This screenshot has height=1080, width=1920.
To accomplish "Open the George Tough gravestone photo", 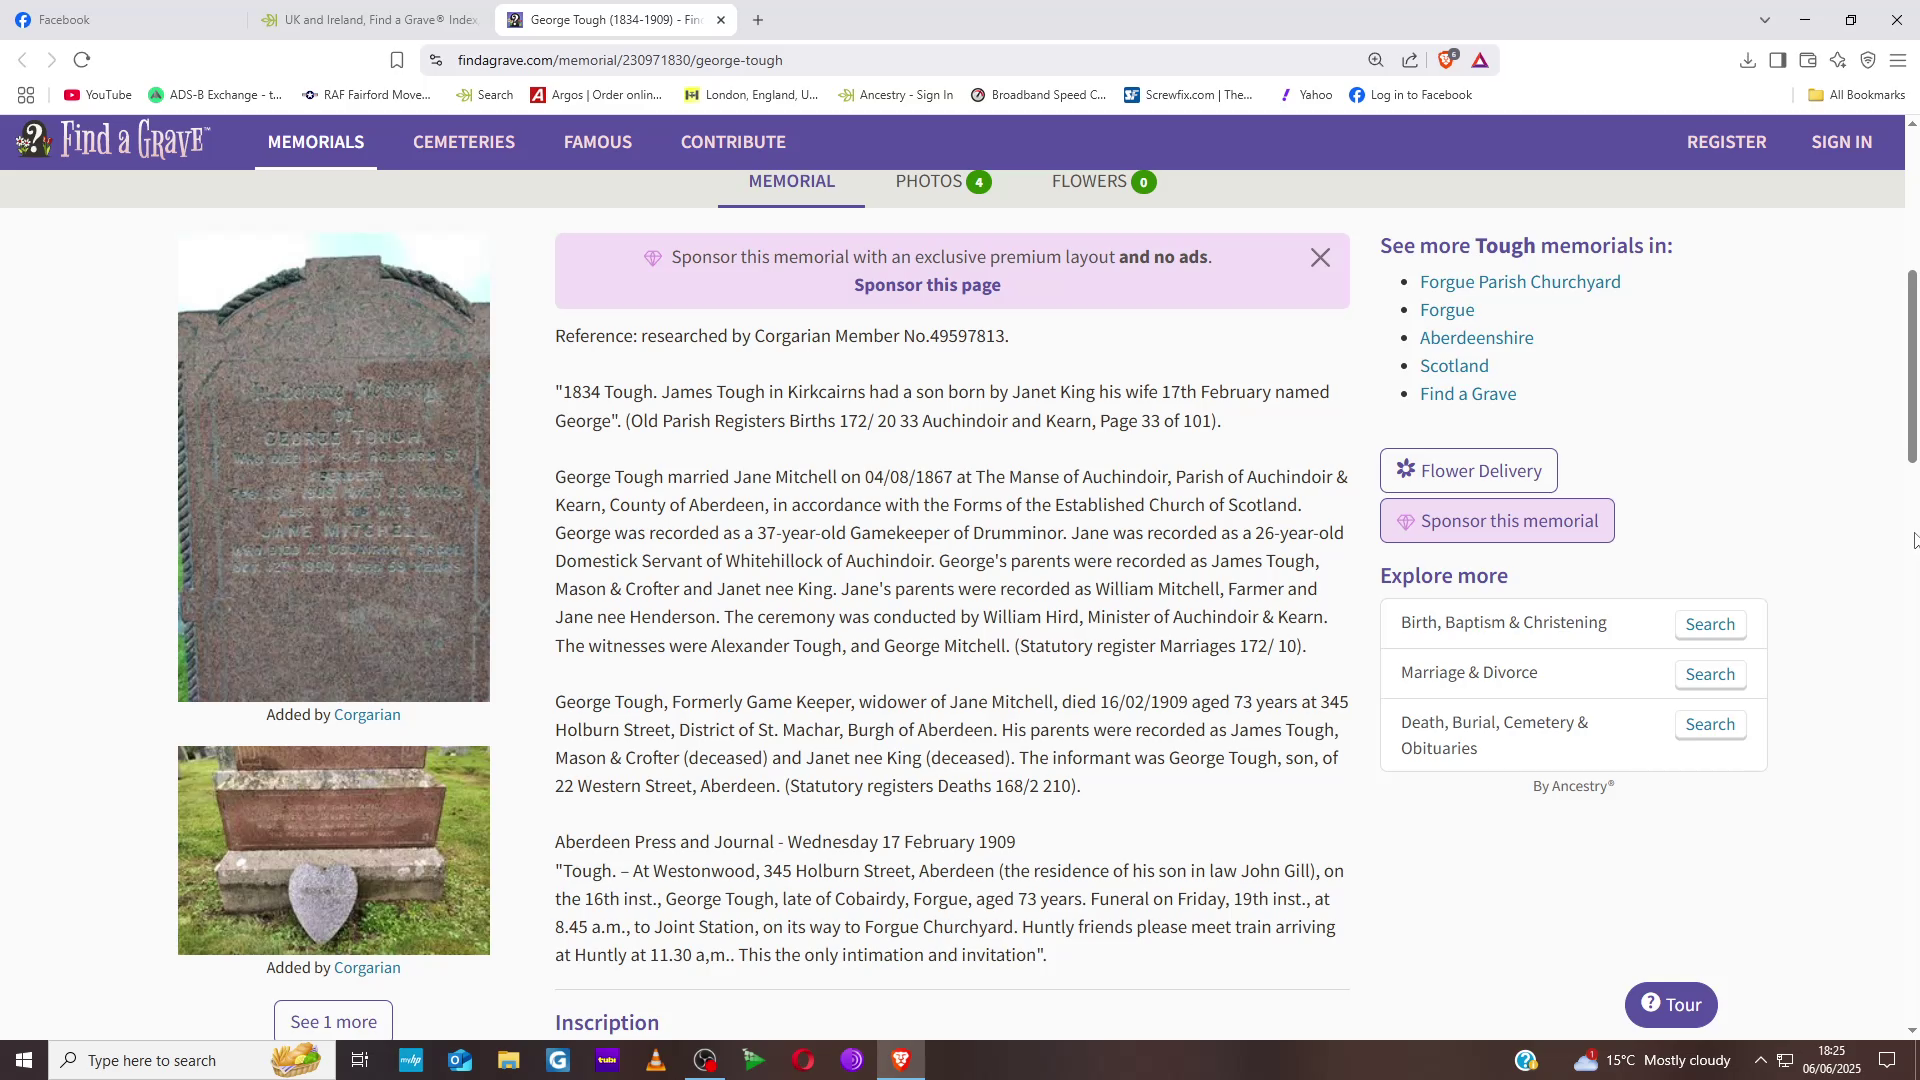I will click(x=333, y=468).
